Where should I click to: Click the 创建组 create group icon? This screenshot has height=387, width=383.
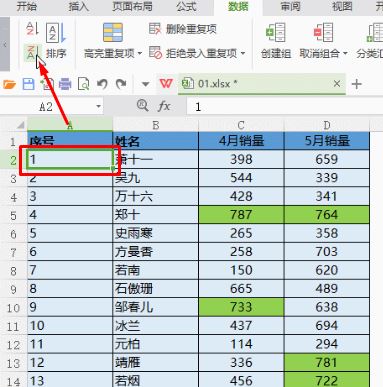(276, 32)
